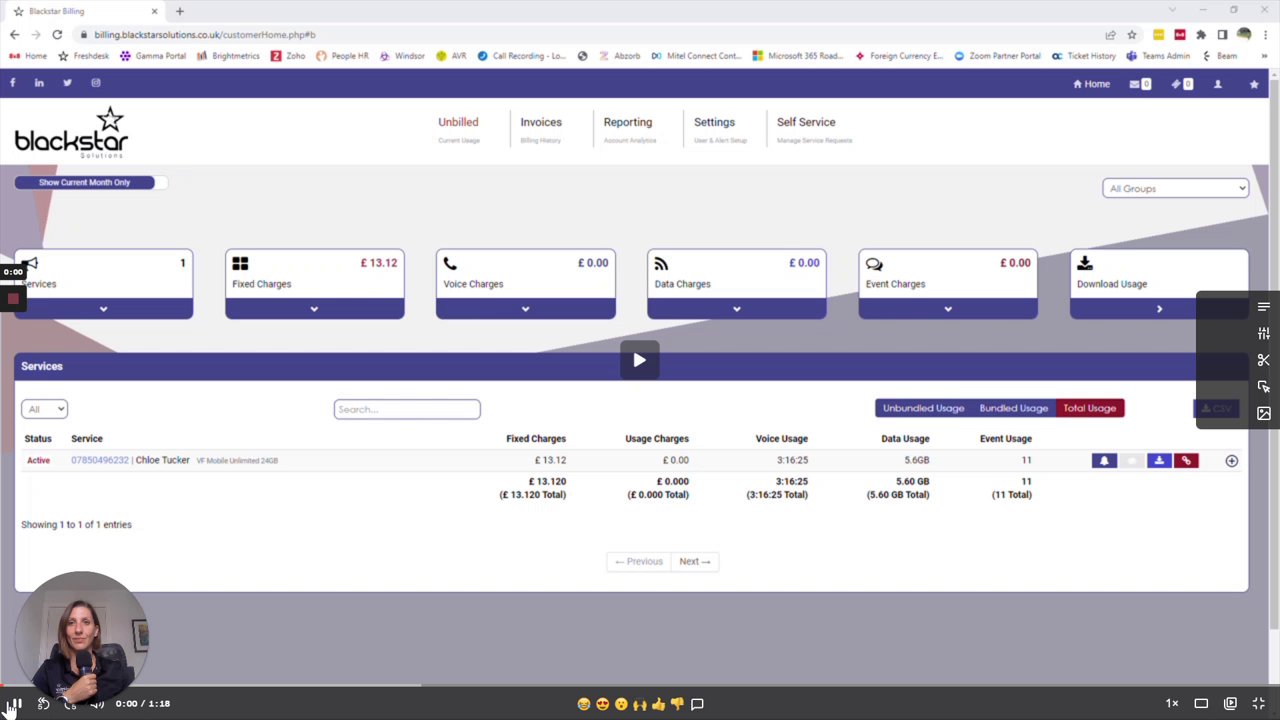Click the rewind icon in video player

coord(43,704)
